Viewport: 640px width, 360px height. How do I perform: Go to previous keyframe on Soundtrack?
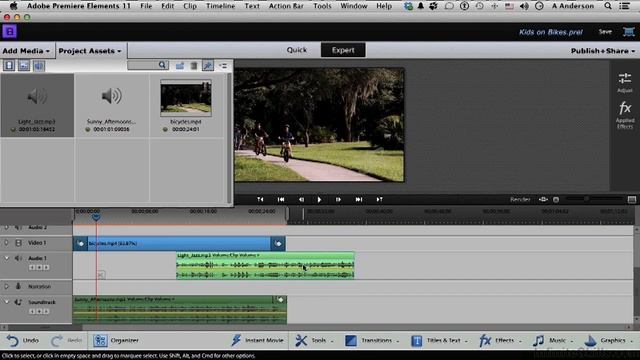[x=32, y=312]
